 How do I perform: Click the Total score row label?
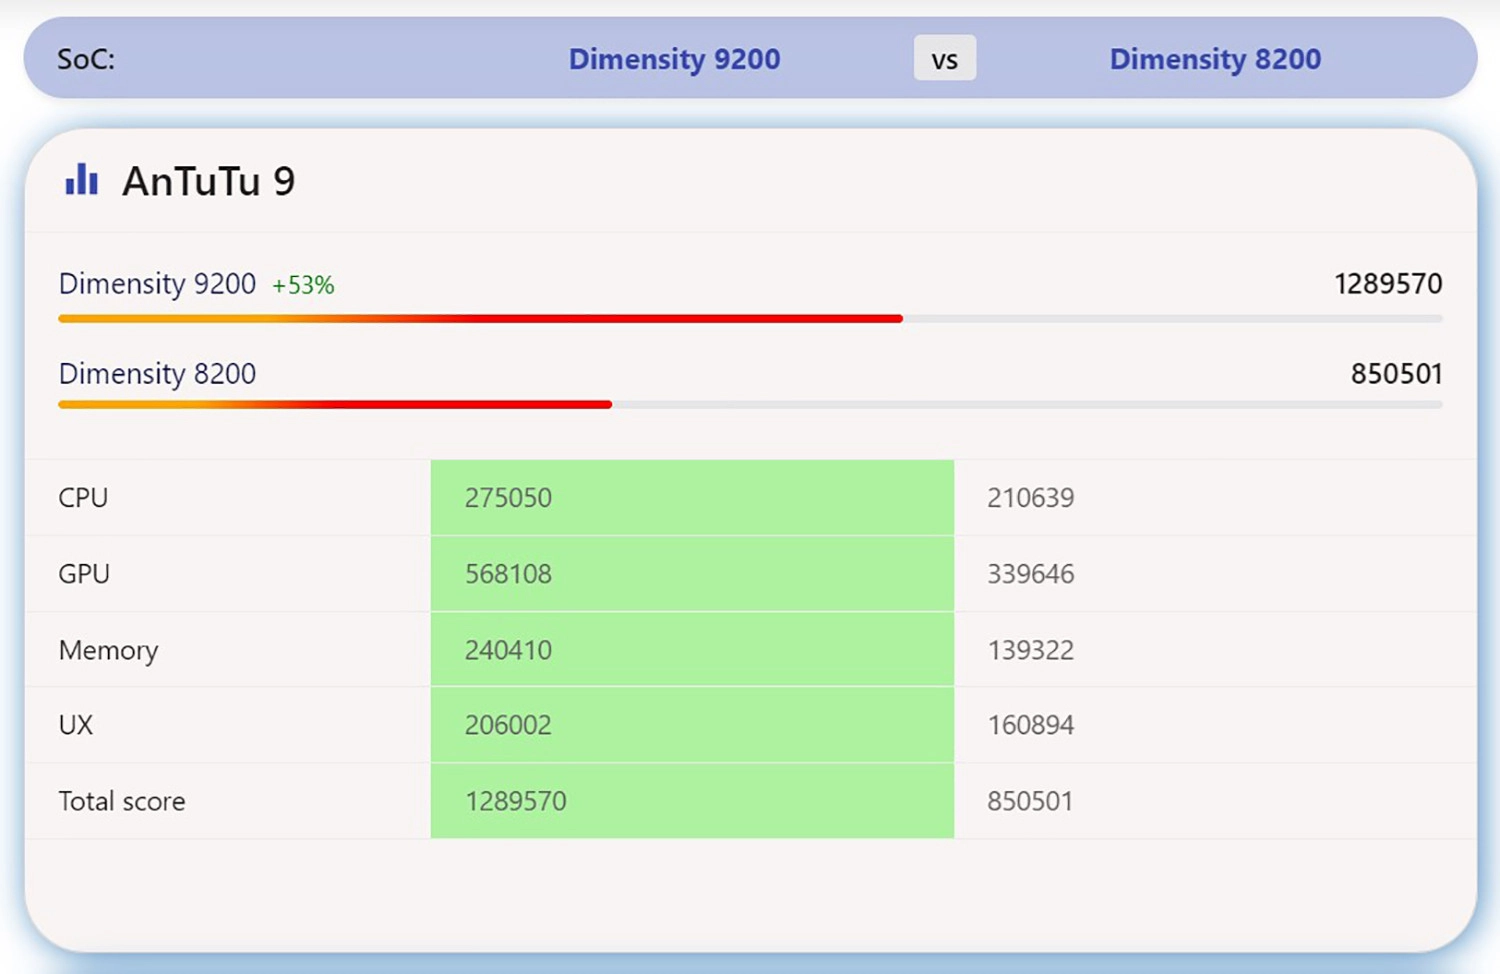[122, 801]
